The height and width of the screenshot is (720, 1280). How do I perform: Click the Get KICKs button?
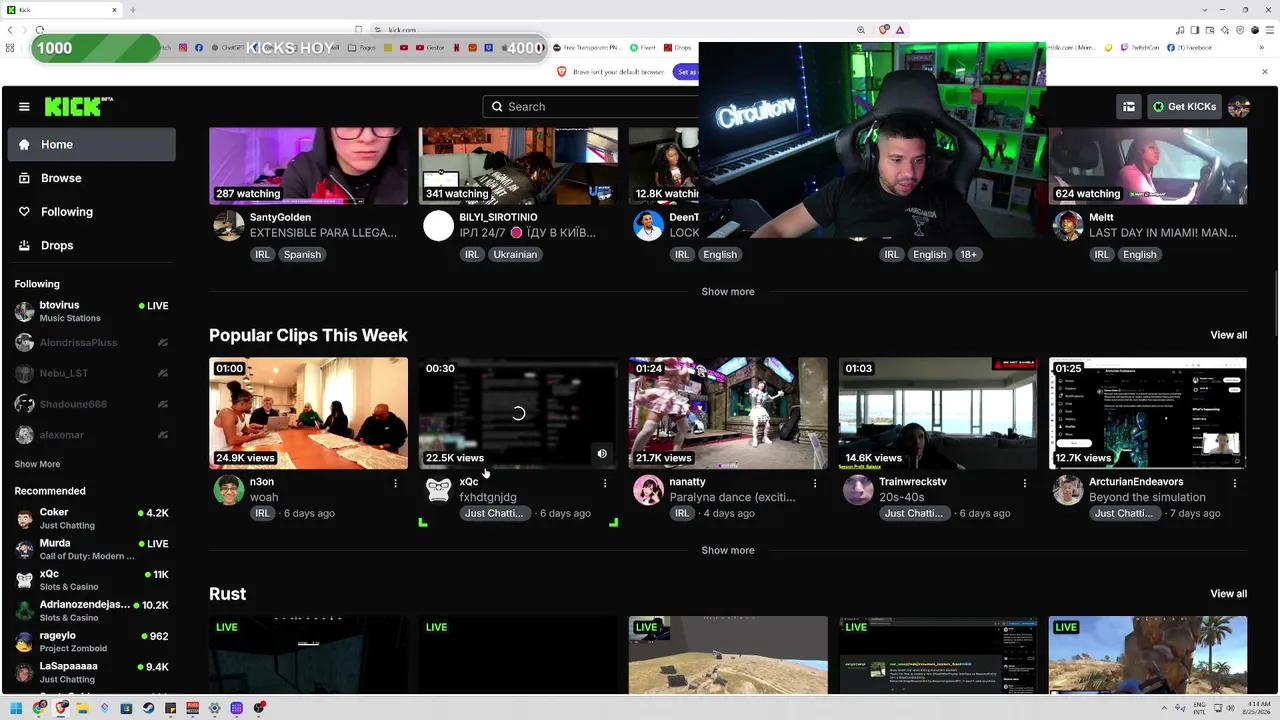click(x=1184, y=107)
